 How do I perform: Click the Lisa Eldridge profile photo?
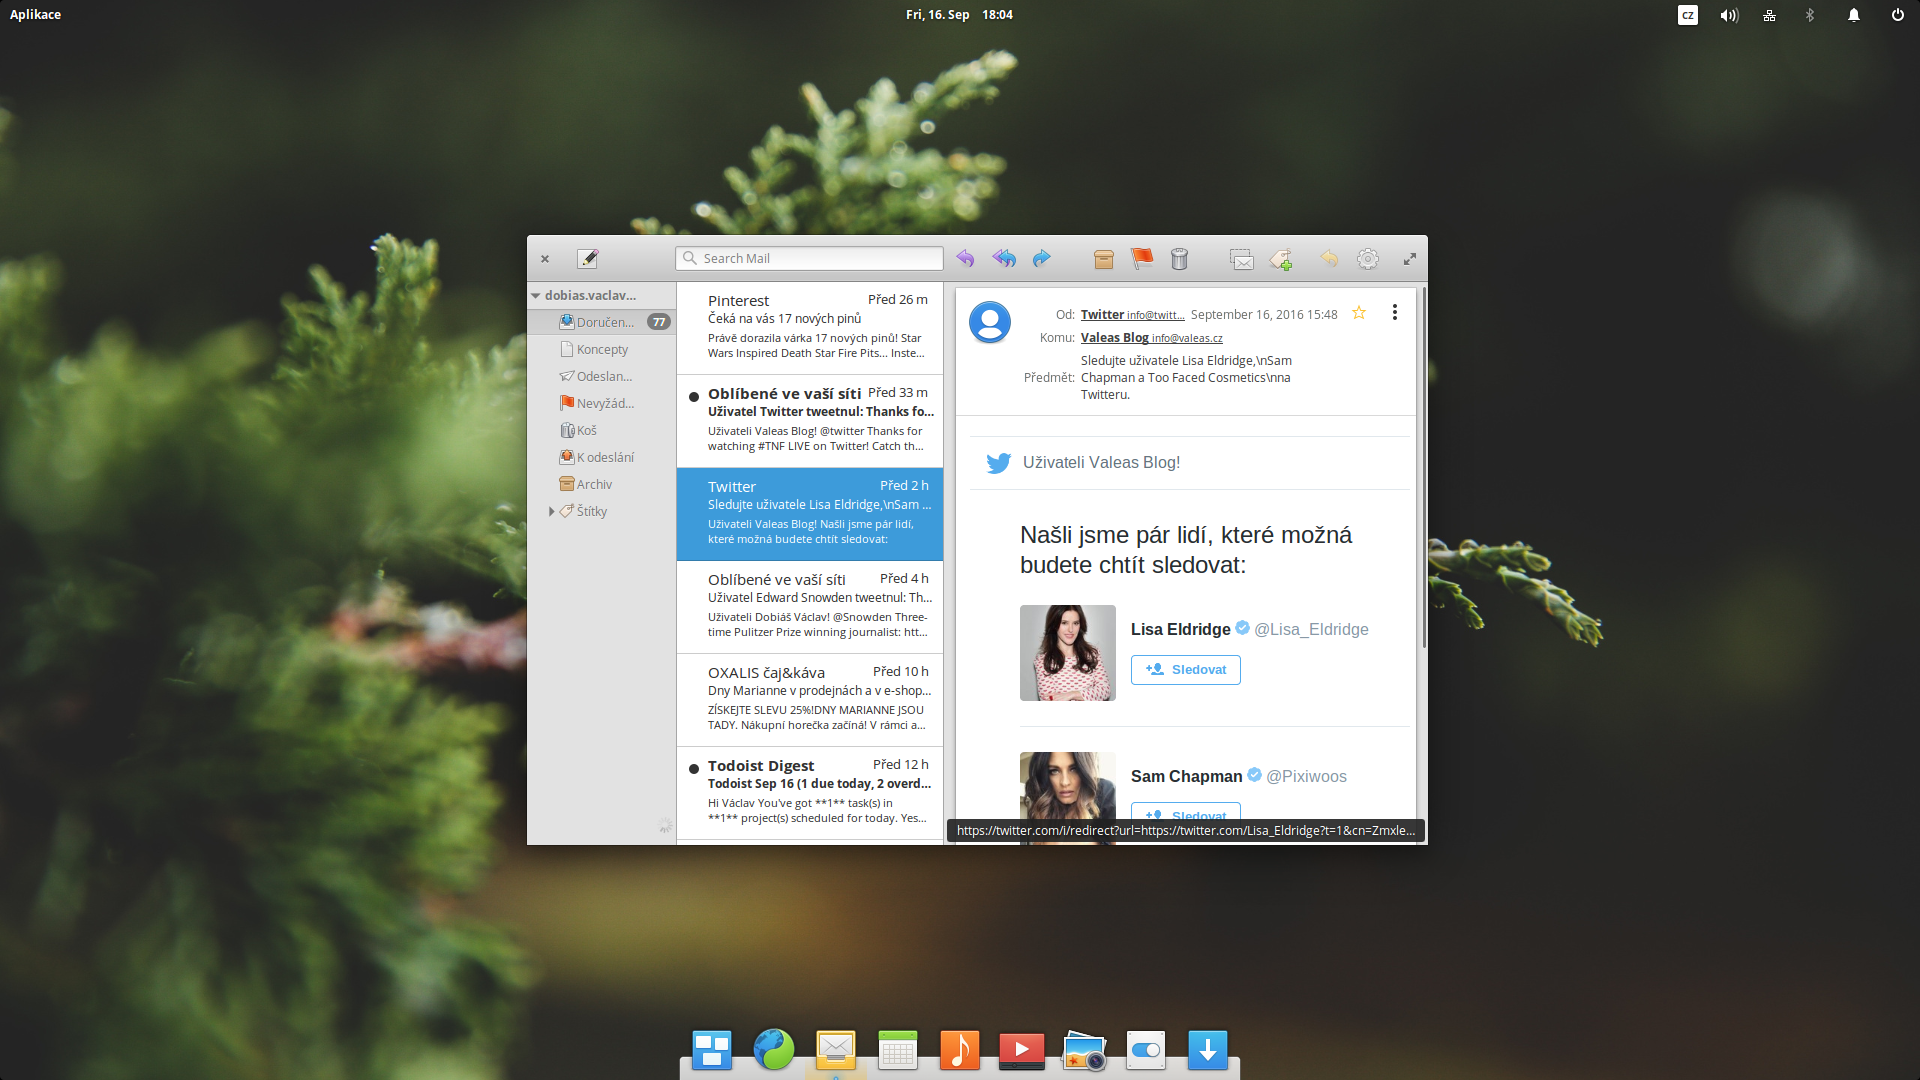tap(1067, 653)
